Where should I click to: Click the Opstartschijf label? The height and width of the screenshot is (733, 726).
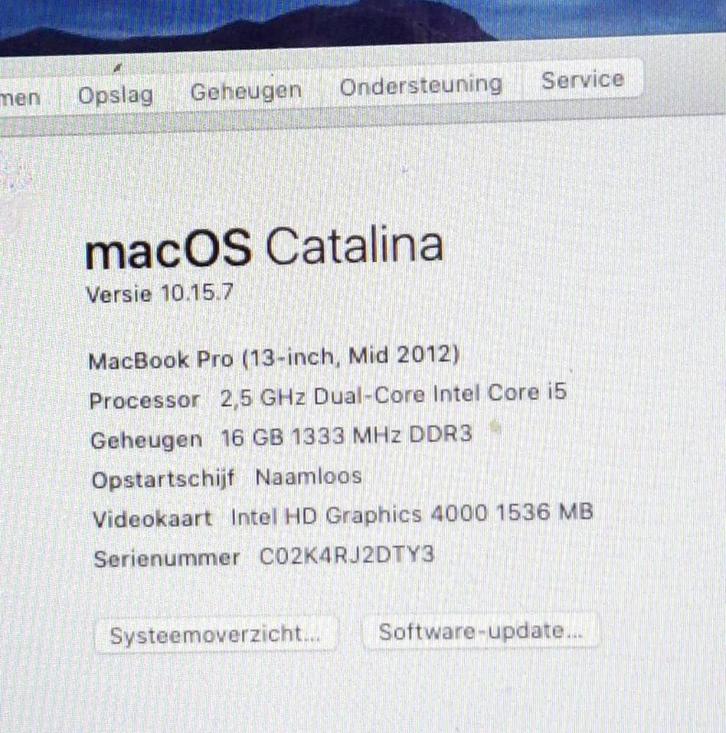point(164,479)
